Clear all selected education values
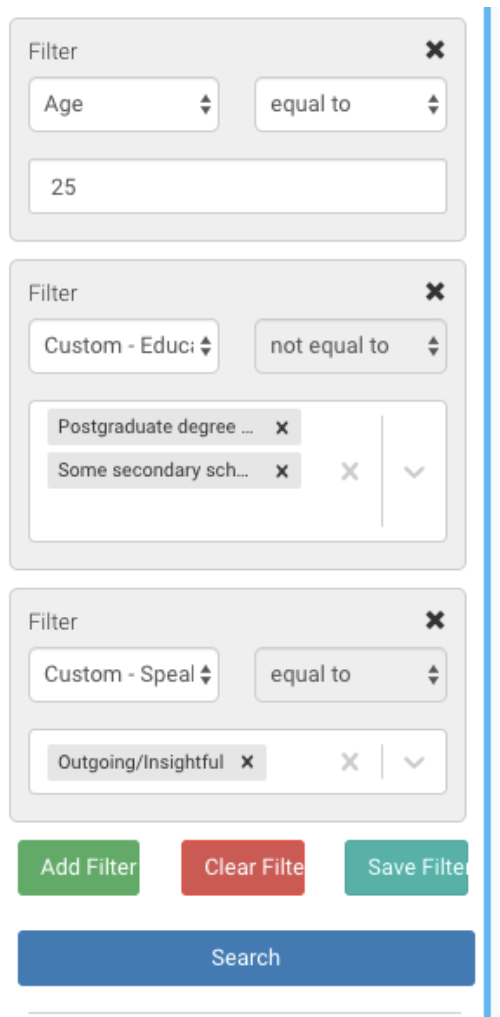 (x=350, y=472)
